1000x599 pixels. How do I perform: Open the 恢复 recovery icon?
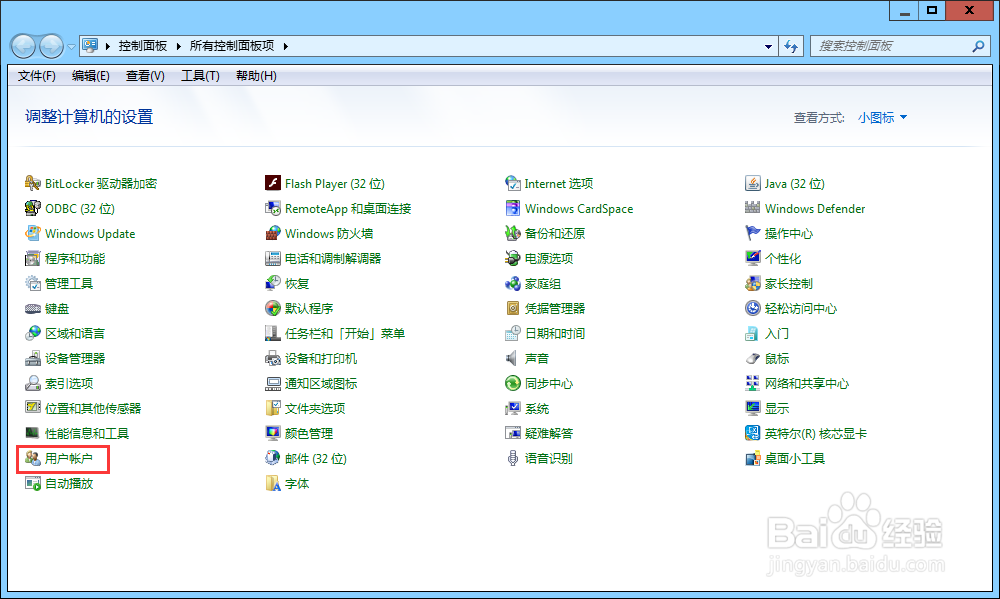tap(273, 283)
